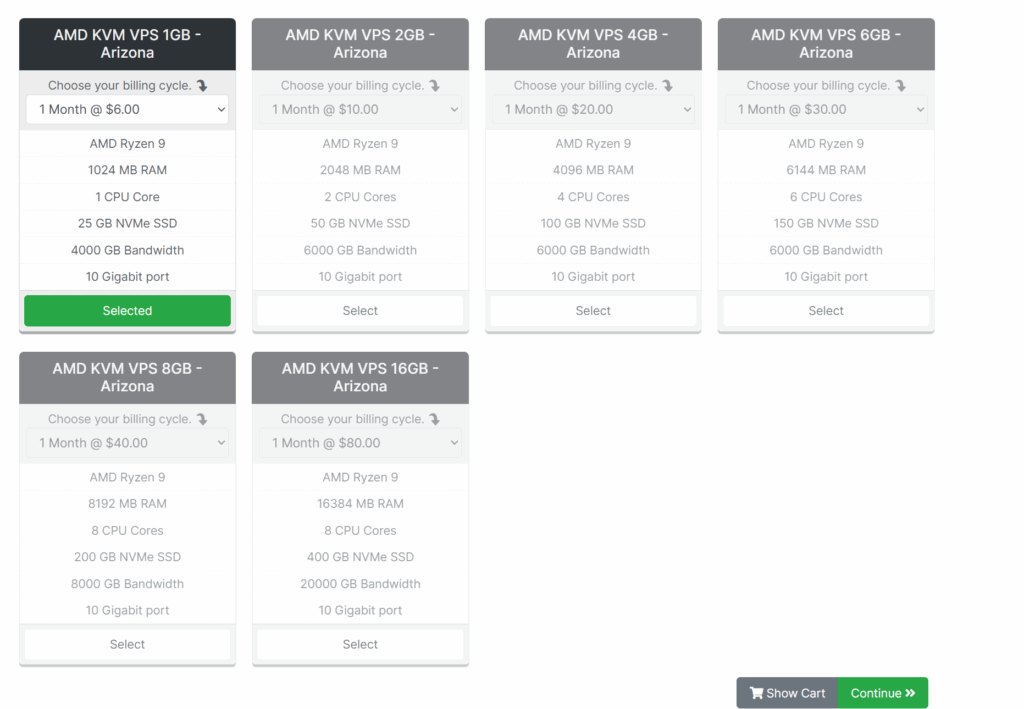
Task: Click the AMD KVM VPS 6GB - Arizona header
Action: 826,44
